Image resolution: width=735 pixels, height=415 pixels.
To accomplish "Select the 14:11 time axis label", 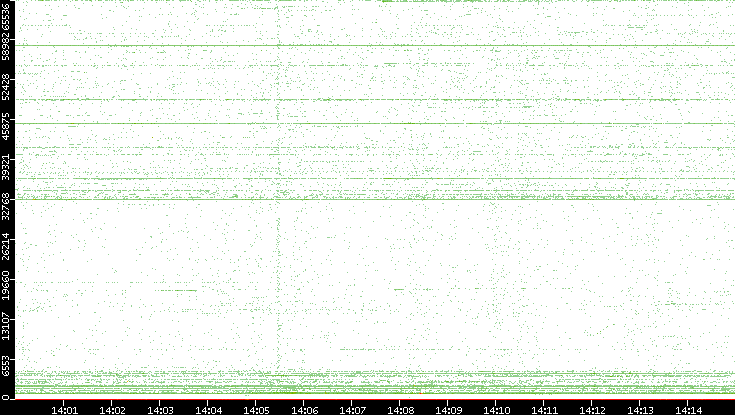I will [x=544, y=409].
